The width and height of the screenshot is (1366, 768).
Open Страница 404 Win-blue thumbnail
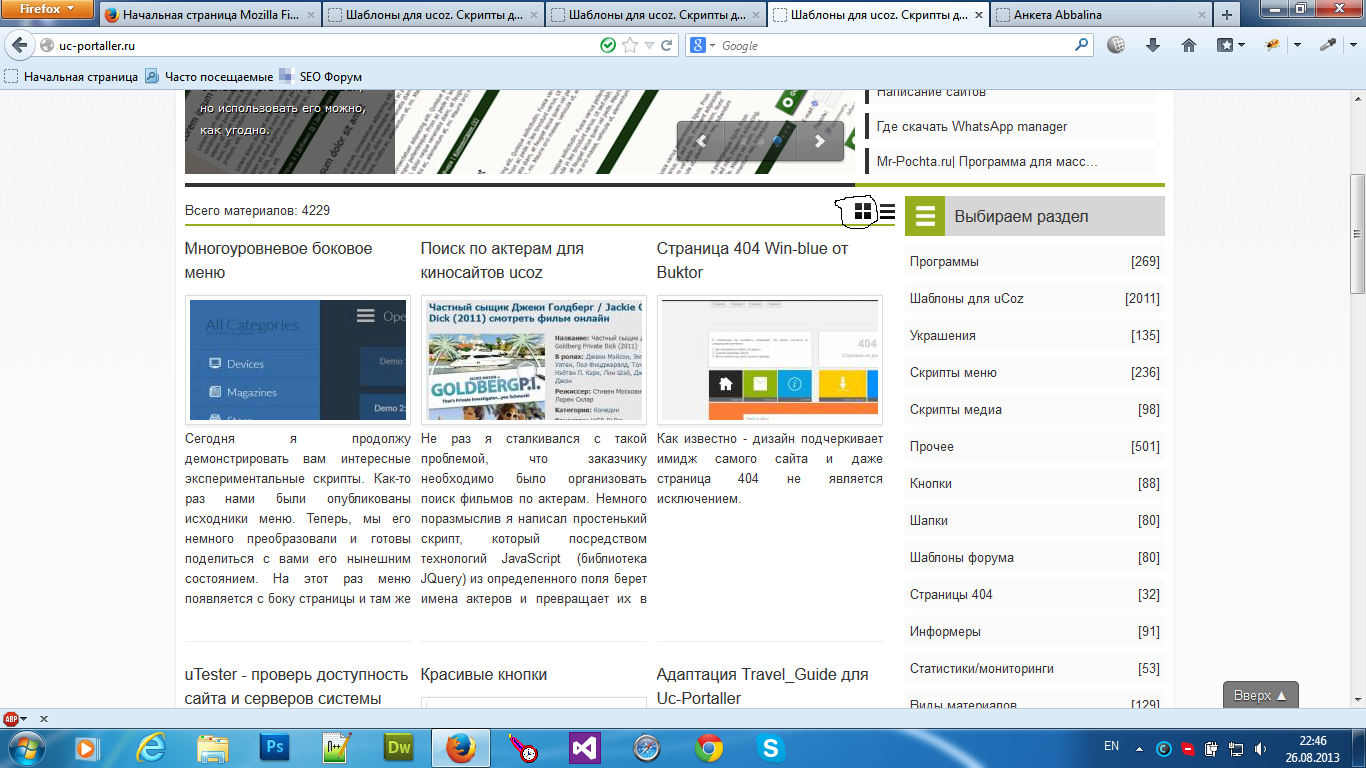click(769, 359)
